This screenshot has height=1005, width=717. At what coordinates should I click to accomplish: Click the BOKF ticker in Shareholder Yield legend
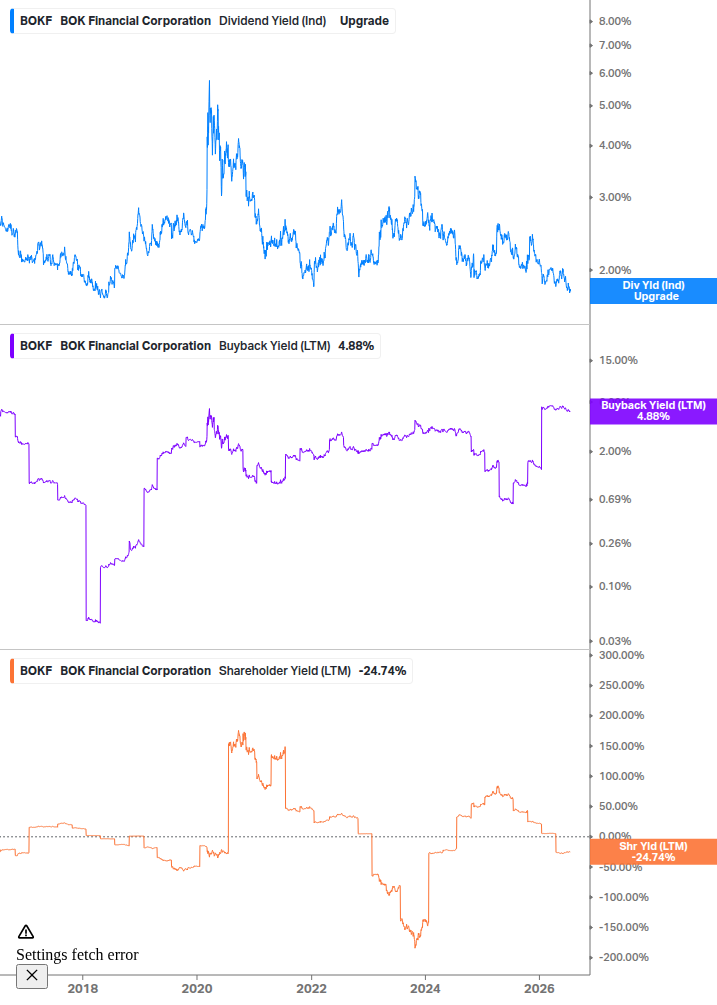(36, 670)
